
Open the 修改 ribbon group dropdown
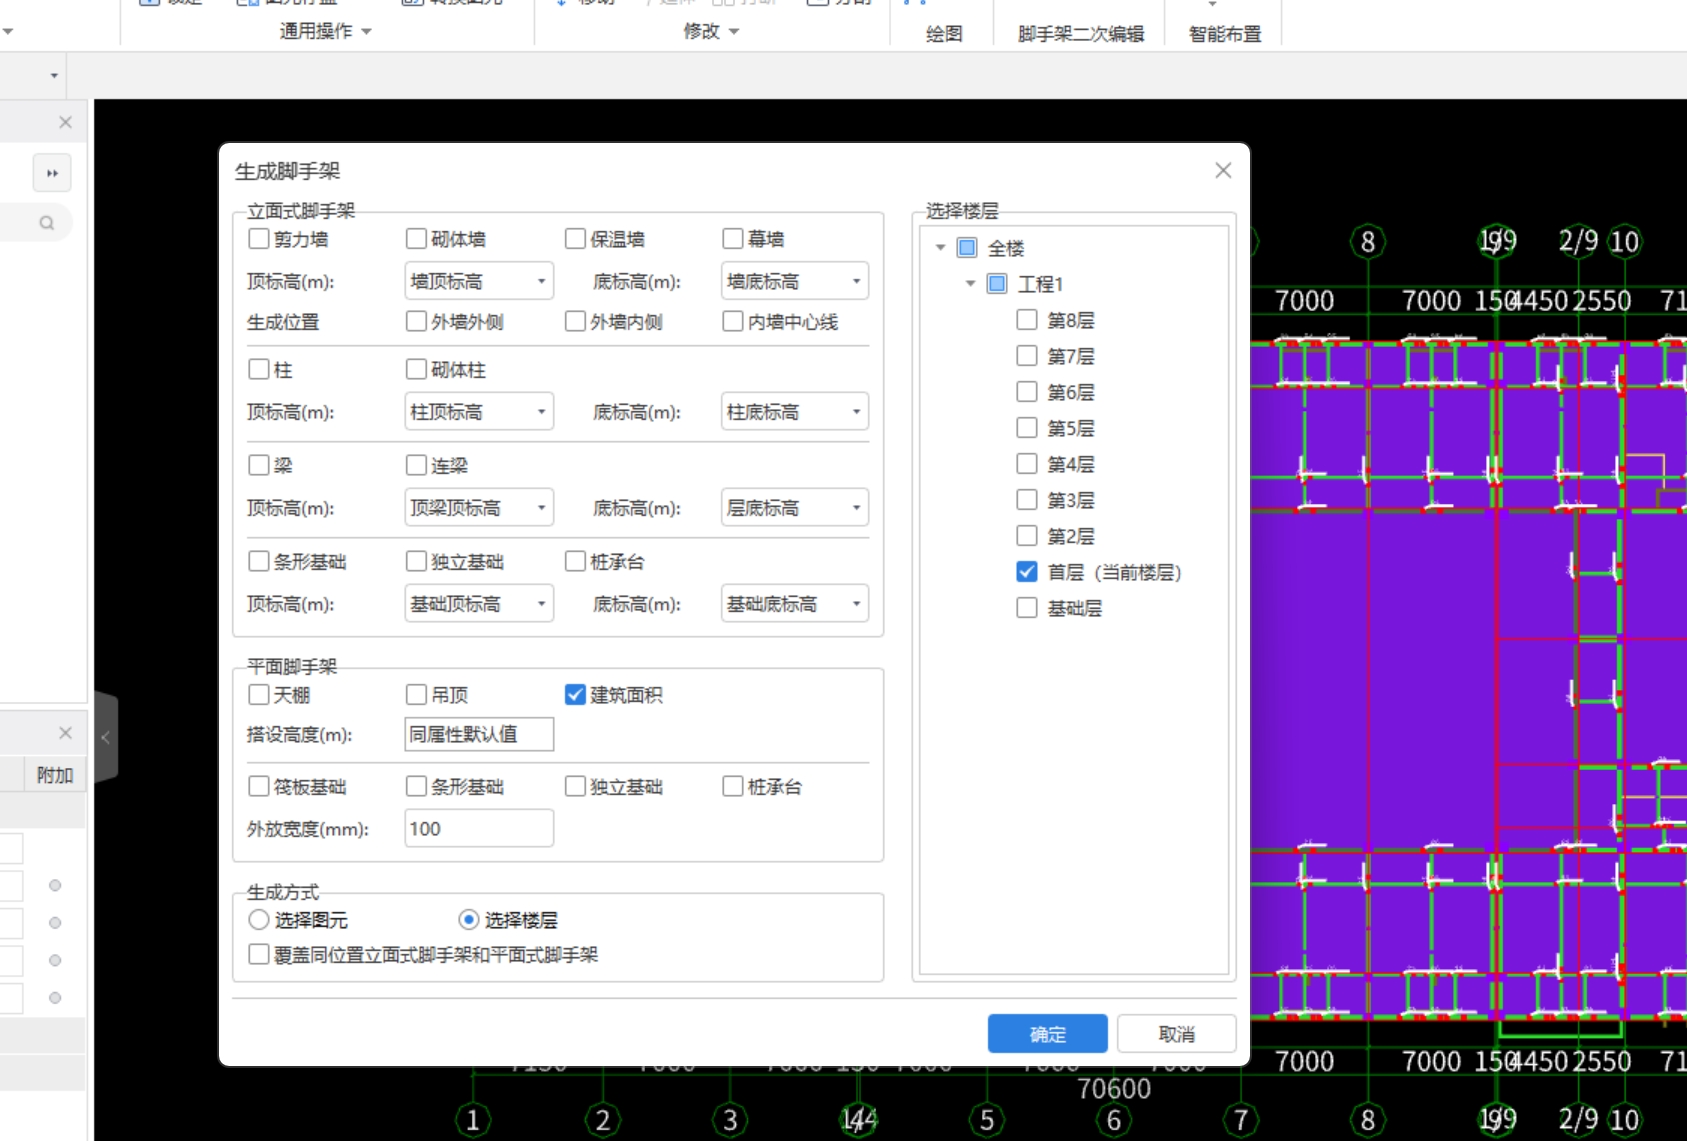click(x=711, y=31)
